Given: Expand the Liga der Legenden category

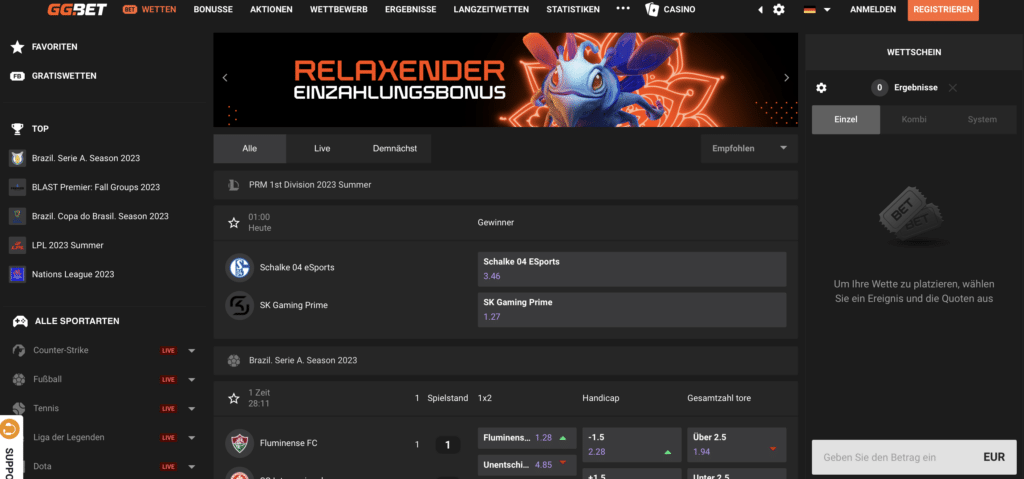Looking at the screenshot, I should [x=191, y=438].
